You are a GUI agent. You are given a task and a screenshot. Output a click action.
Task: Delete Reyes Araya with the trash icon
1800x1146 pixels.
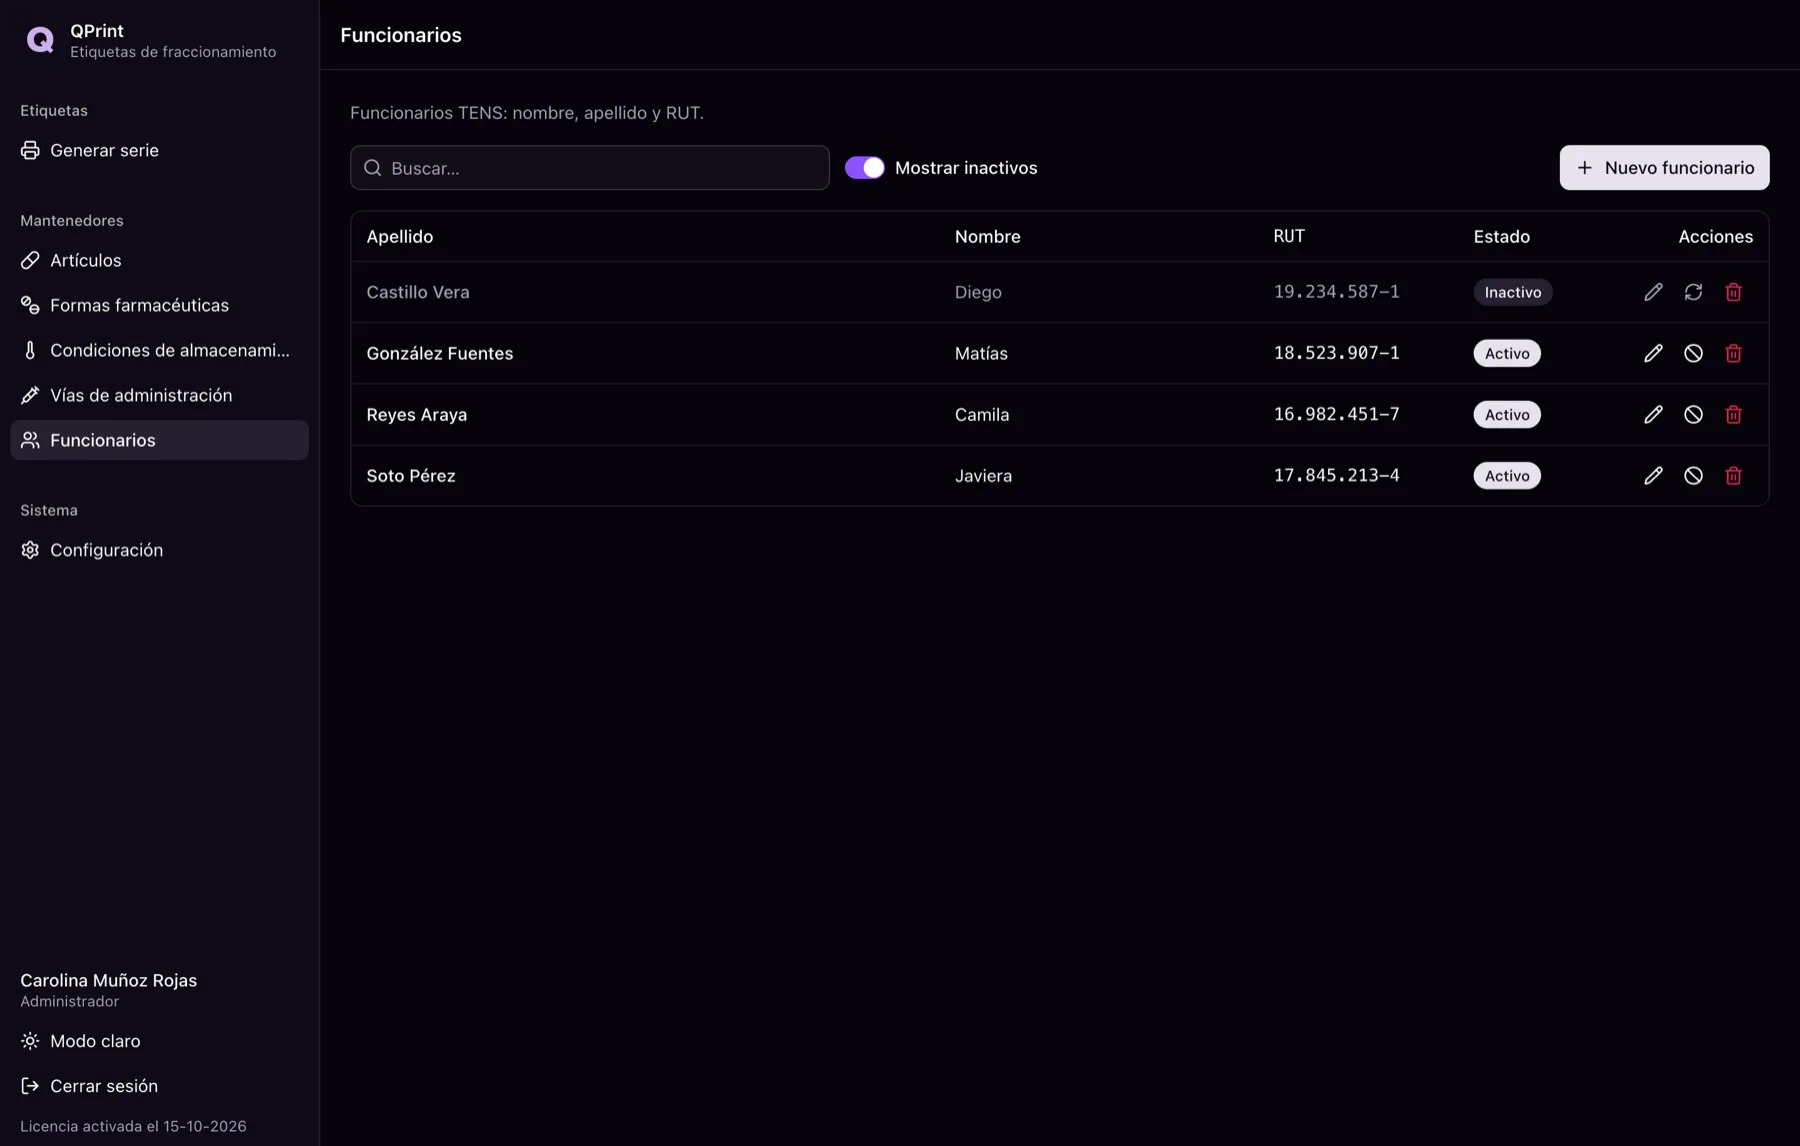point(1733,414)
